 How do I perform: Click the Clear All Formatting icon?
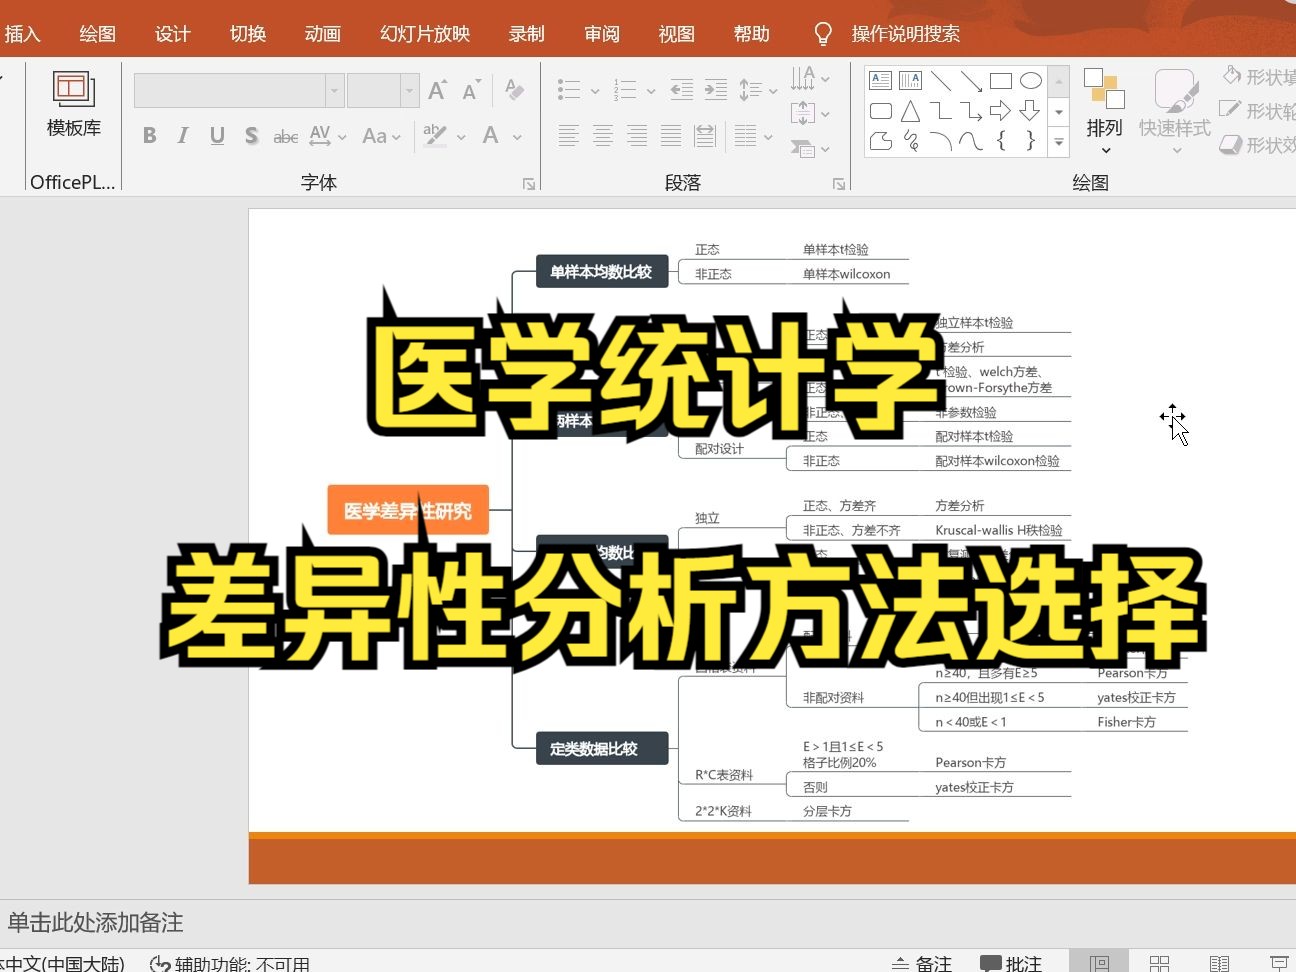click(x=514, y=90)
